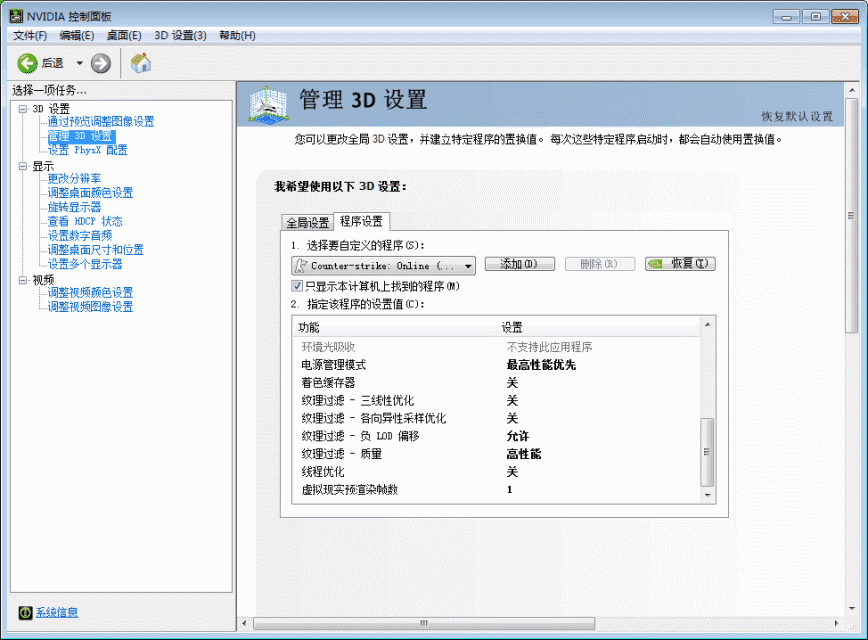Click the NVIDIA logo on 恢复 button
The image size is (868, 640).
pos(655,265)
